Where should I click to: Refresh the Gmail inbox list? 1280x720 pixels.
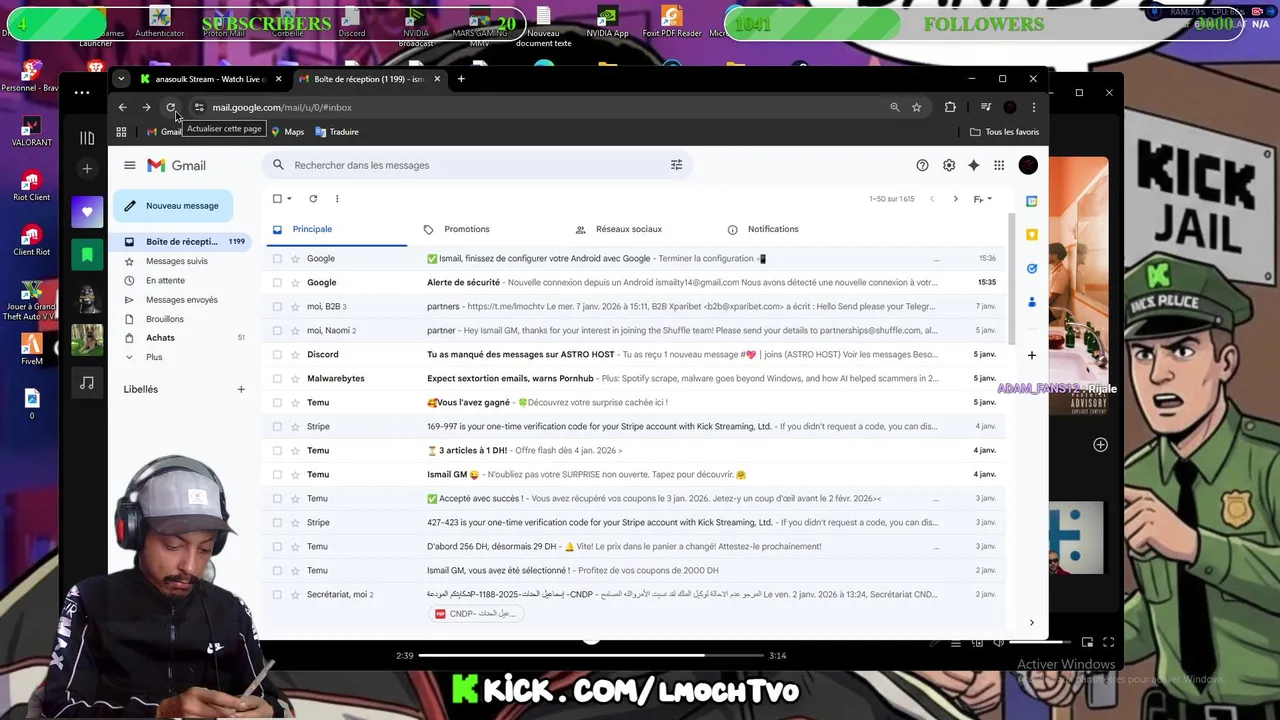click(313, 199)
